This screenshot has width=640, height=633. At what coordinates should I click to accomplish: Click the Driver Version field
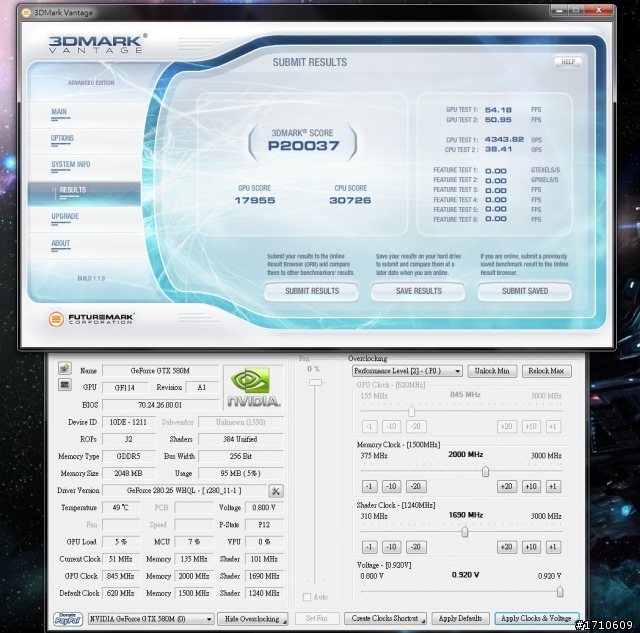pyautogui.click(x=184, y=491)
